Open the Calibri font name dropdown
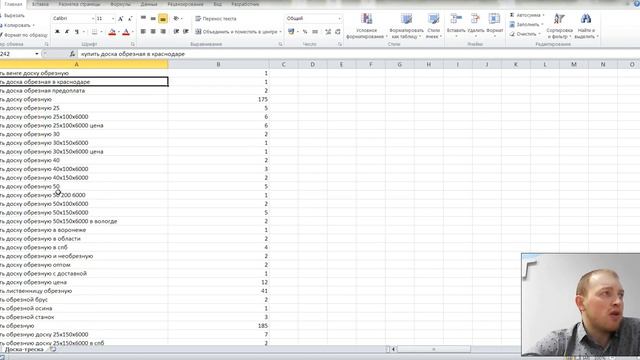 point(93,19)
